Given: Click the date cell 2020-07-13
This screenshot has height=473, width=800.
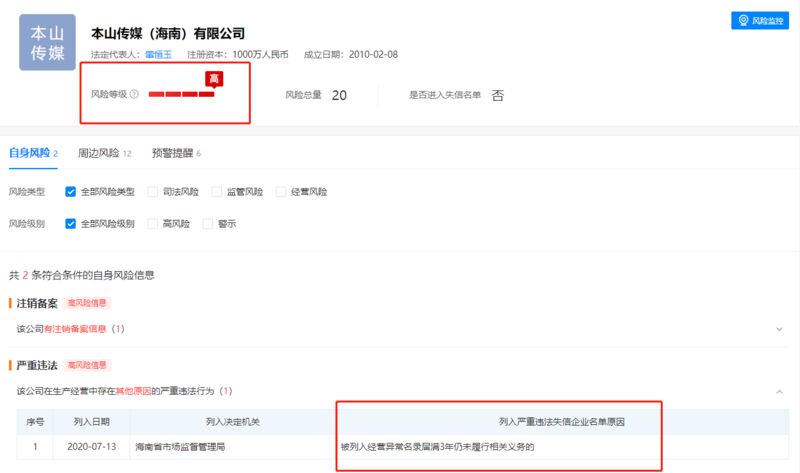Looking at the screenshot, I should [x=91, y=447].
